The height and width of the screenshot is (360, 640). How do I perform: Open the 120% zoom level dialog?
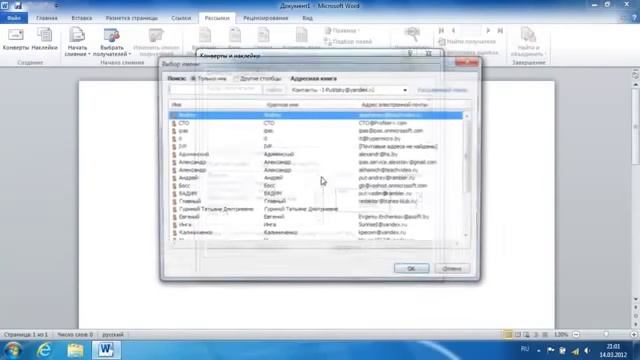point(561,334)
